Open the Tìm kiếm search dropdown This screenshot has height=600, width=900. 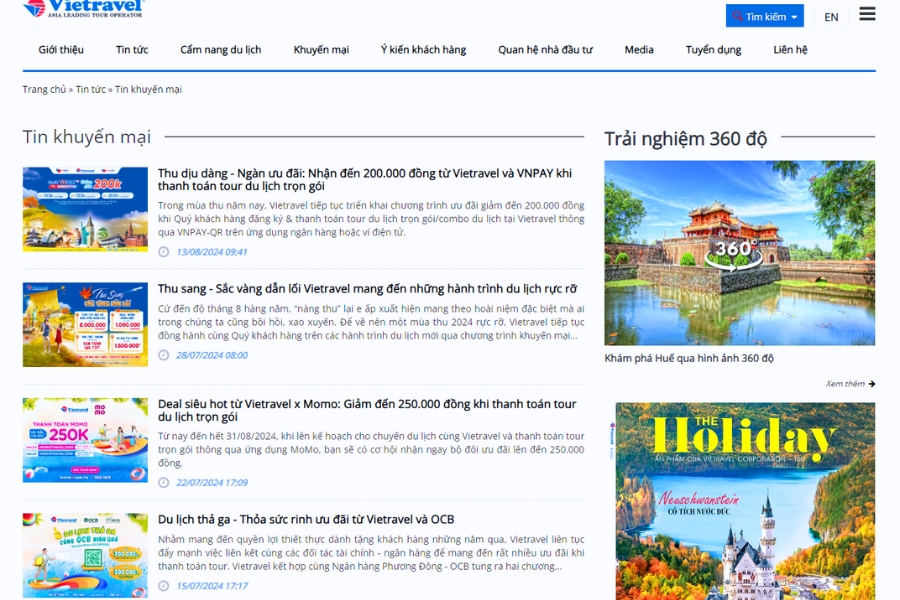[765, 16]
